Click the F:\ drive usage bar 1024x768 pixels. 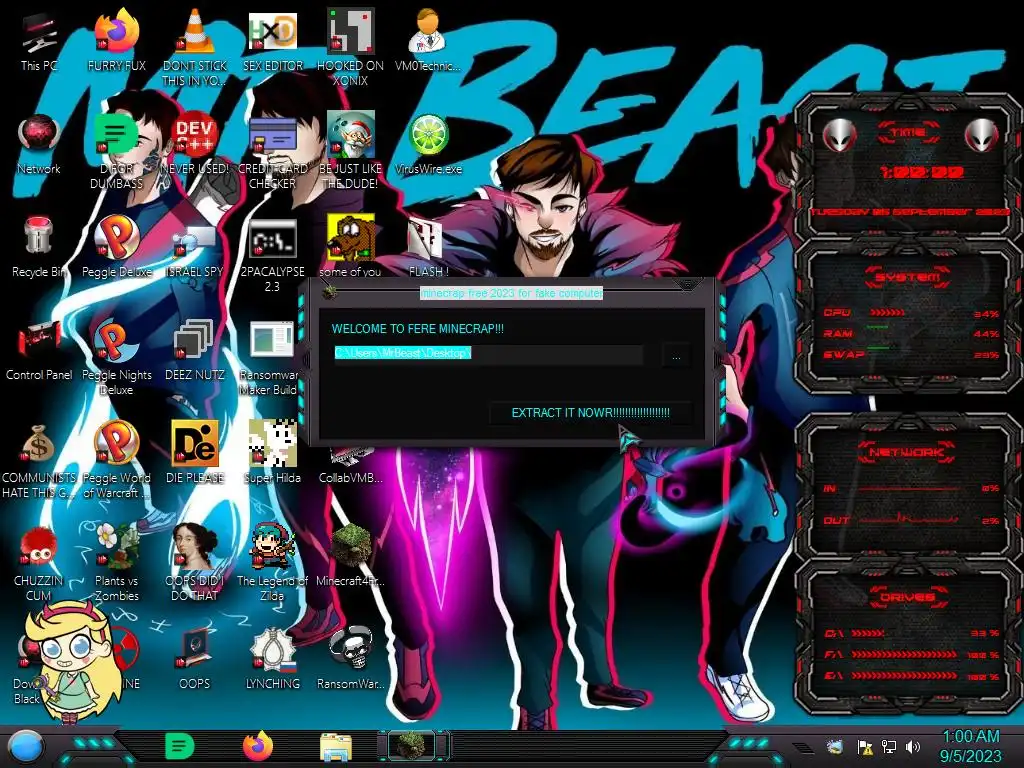point(904,654)
